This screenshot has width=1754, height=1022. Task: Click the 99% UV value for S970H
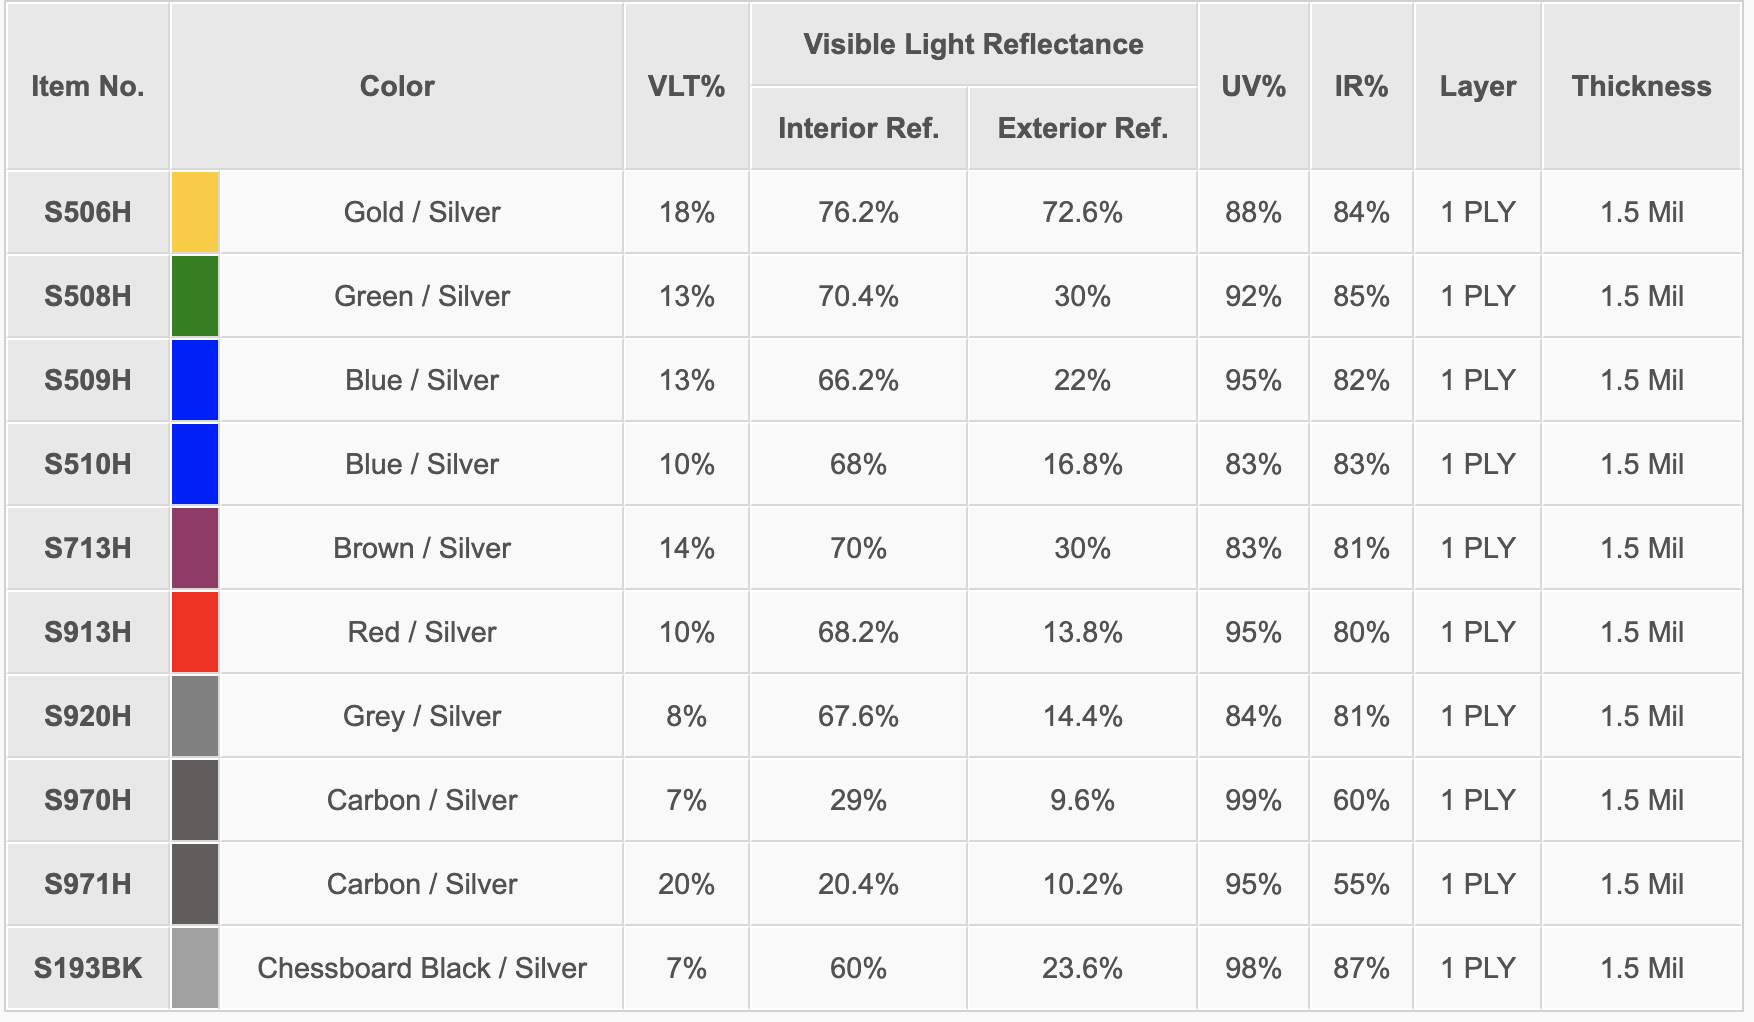click(x=1253, y=800)
